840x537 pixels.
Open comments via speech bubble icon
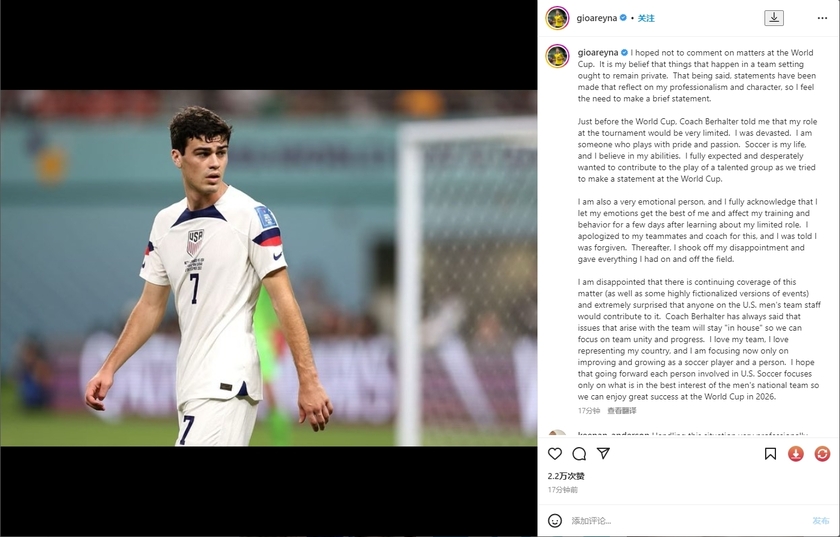click(x=579, y=454)
